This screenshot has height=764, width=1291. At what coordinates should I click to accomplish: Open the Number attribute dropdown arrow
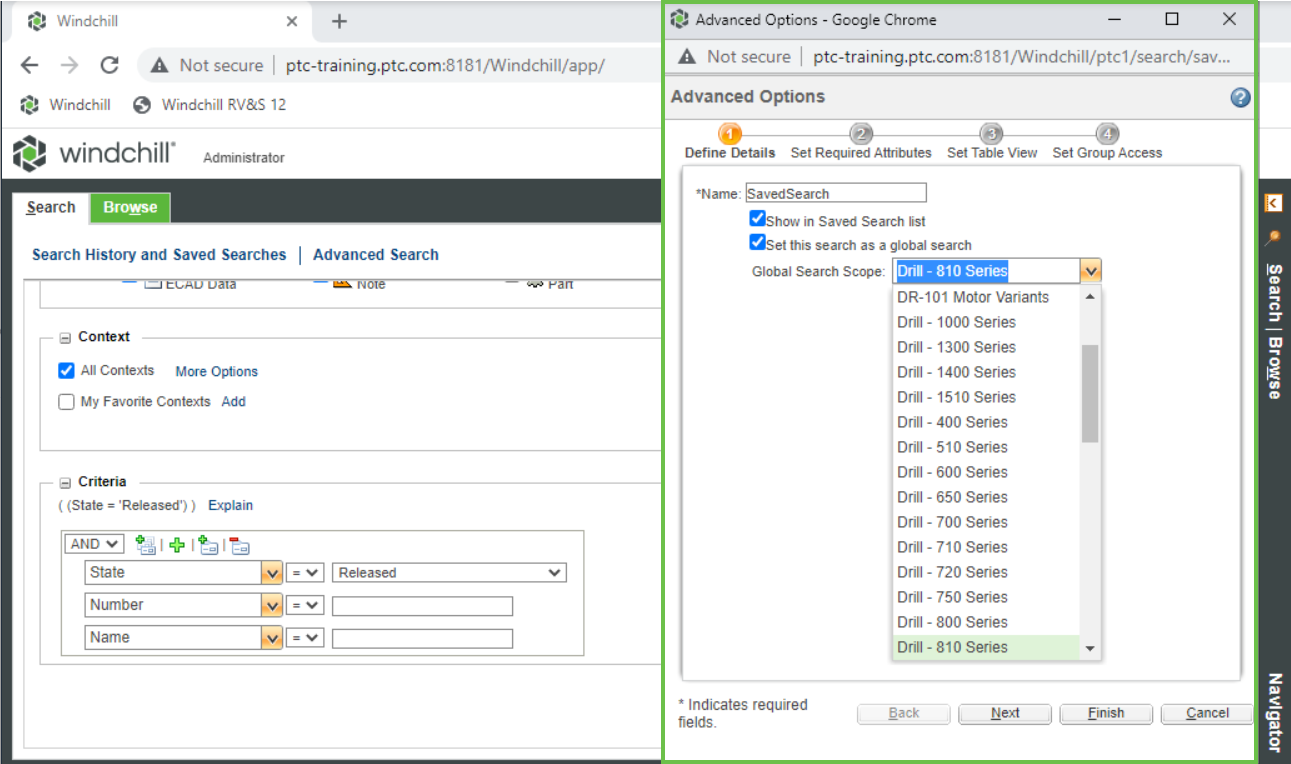point(271,605)
